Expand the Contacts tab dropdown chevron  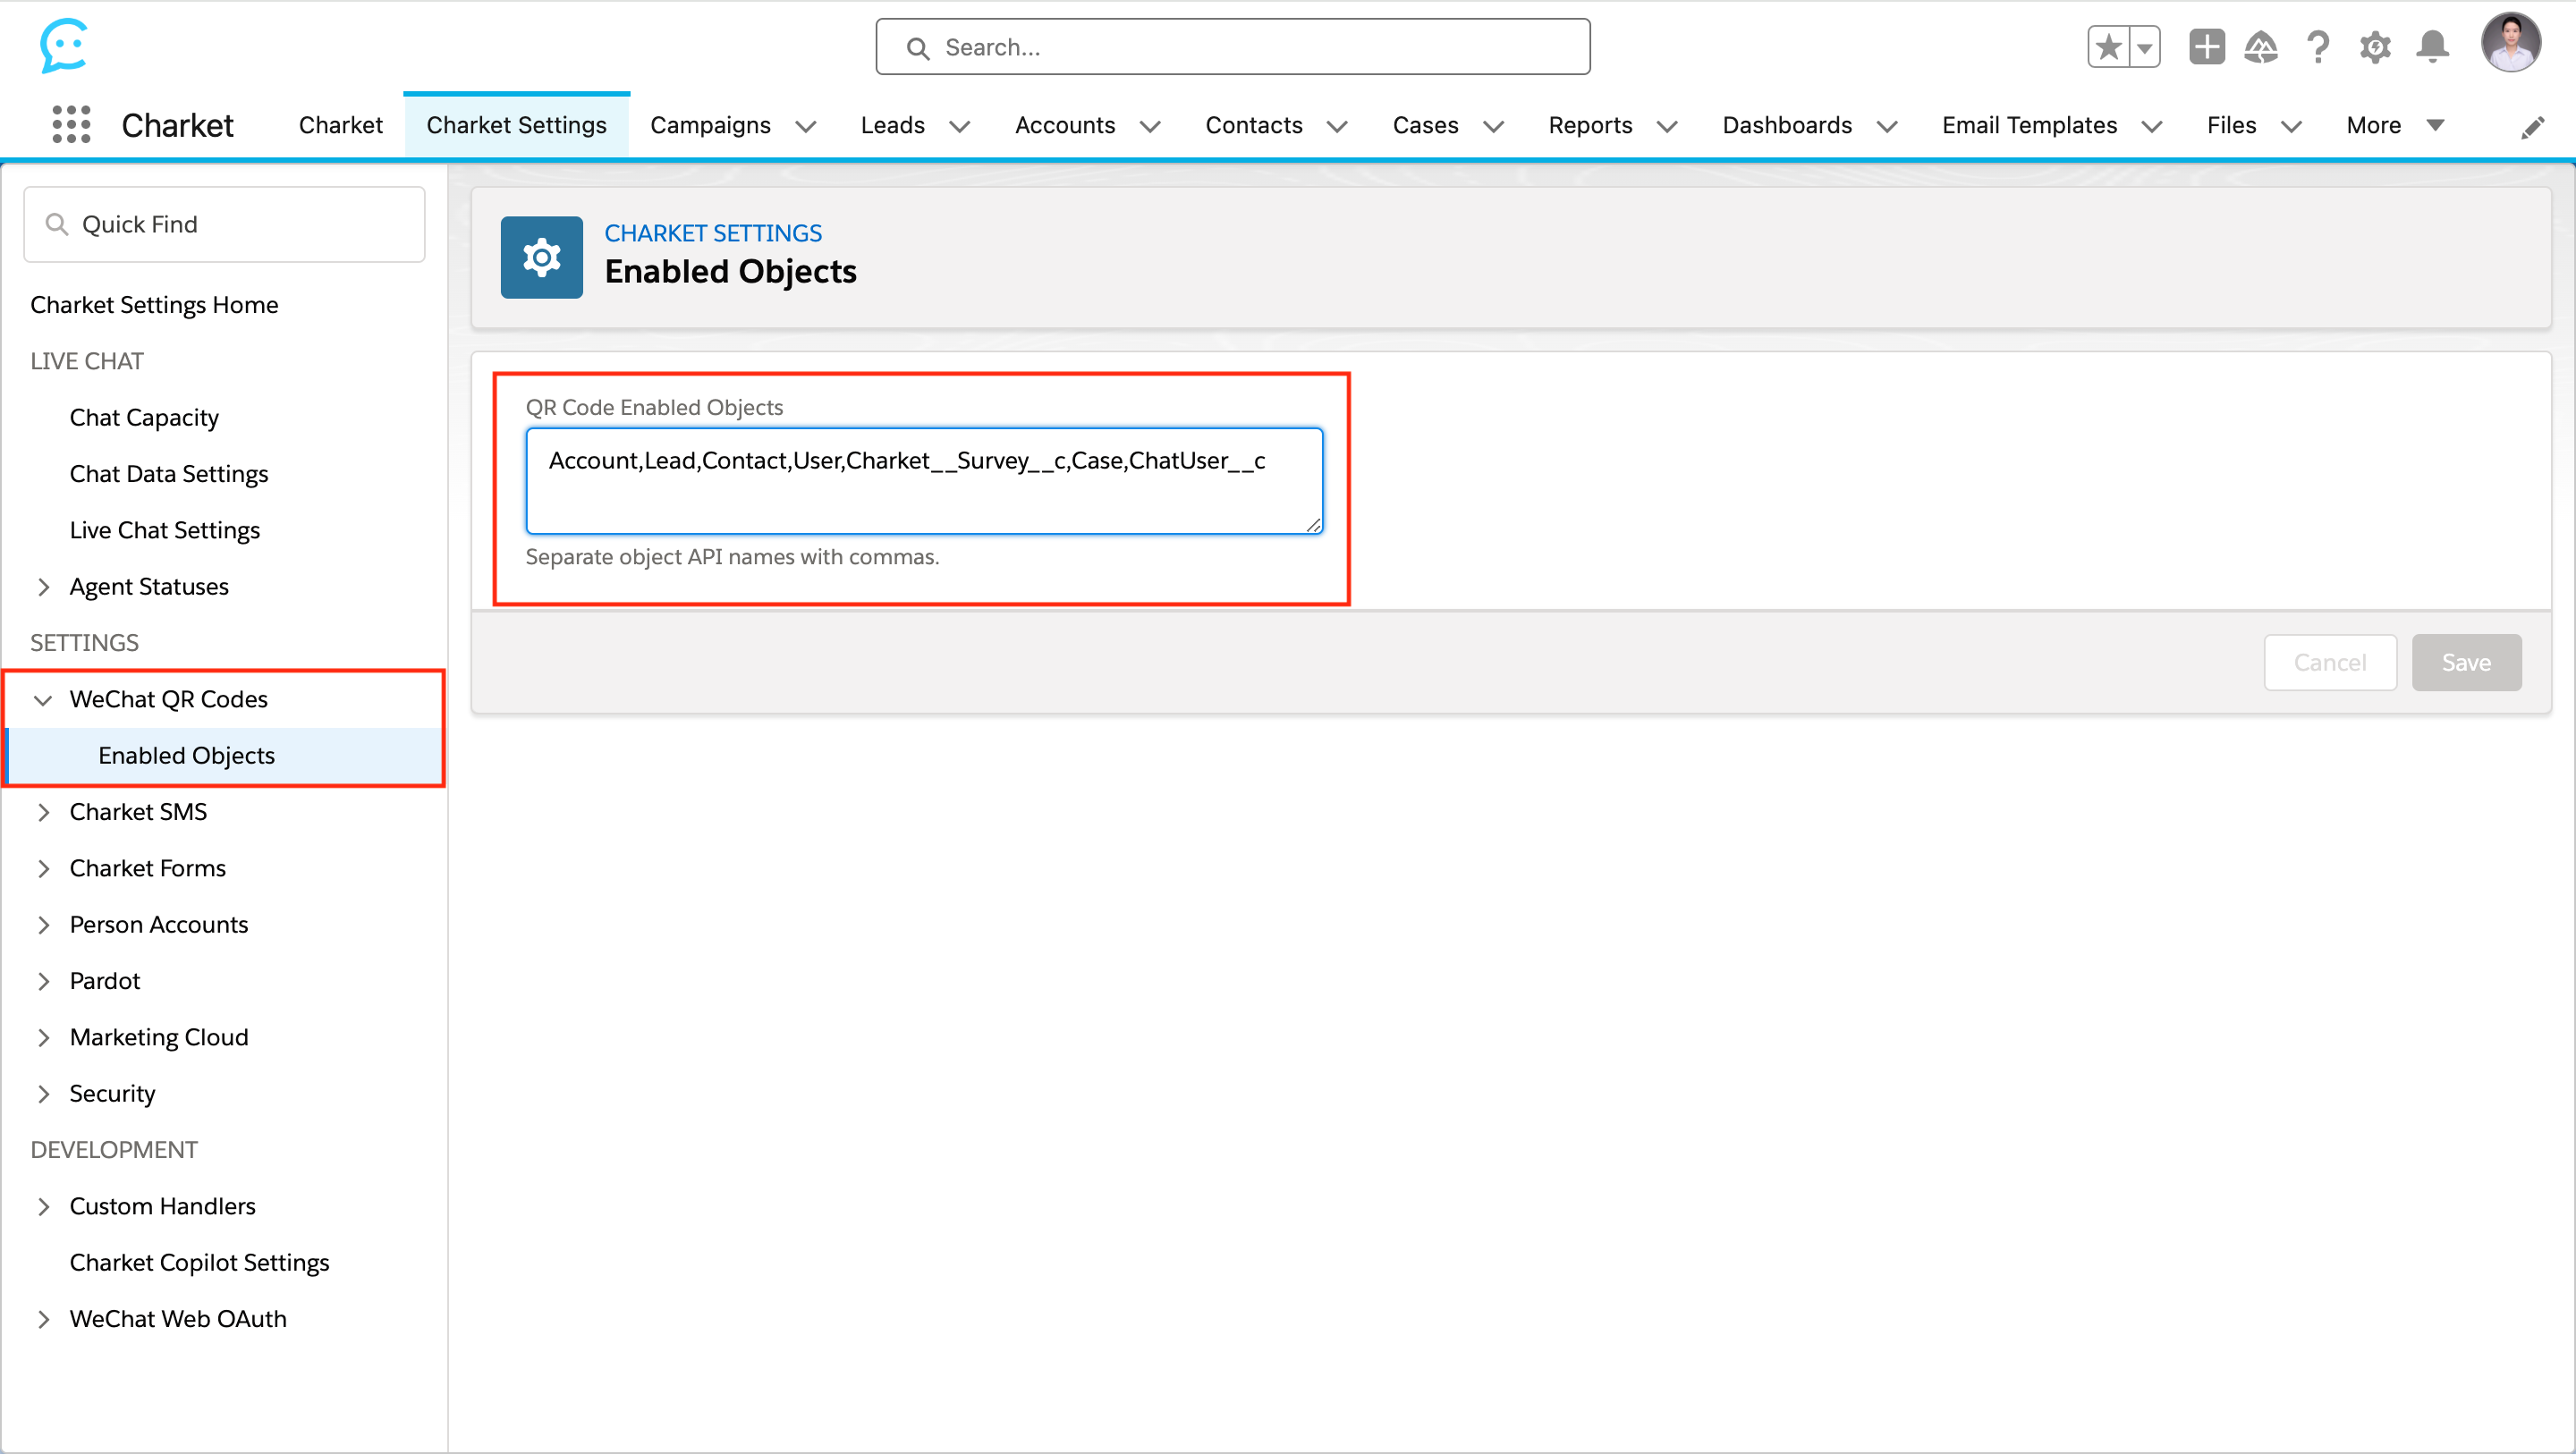tap(1337, 127)
